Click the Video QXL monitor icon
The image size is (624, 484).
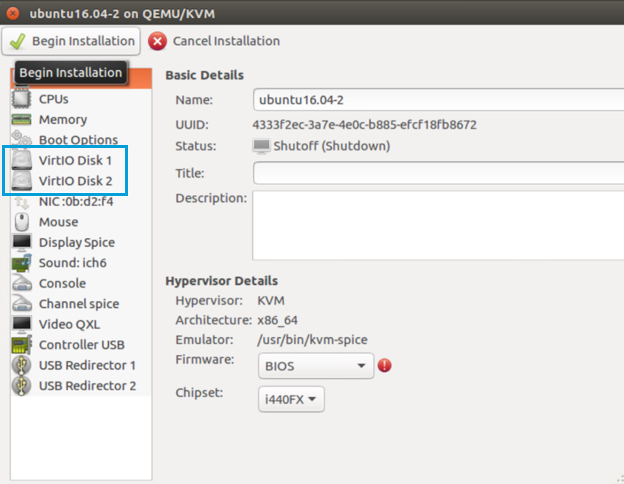pyautogui.click(x=21, y=324)
